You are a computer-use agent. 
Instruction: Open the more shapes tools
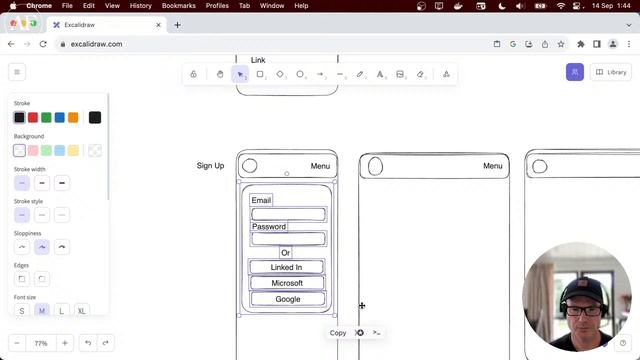446,74
